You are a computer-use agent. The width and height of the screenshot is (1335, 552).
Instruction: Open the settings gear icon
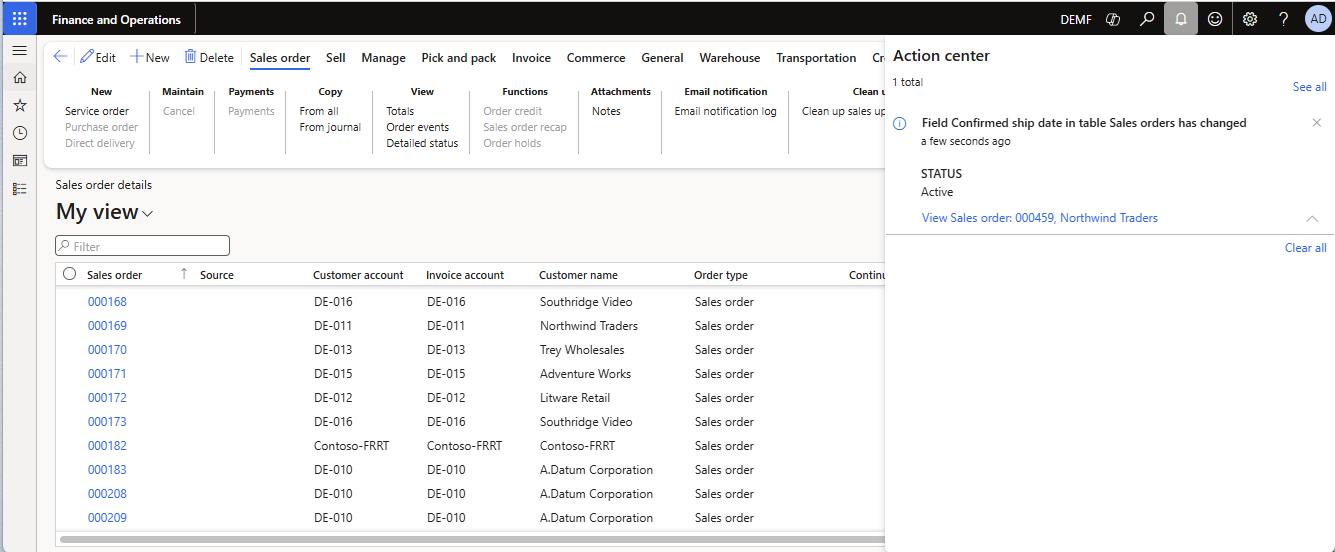pyautogui.click(x=1249, y=19)
